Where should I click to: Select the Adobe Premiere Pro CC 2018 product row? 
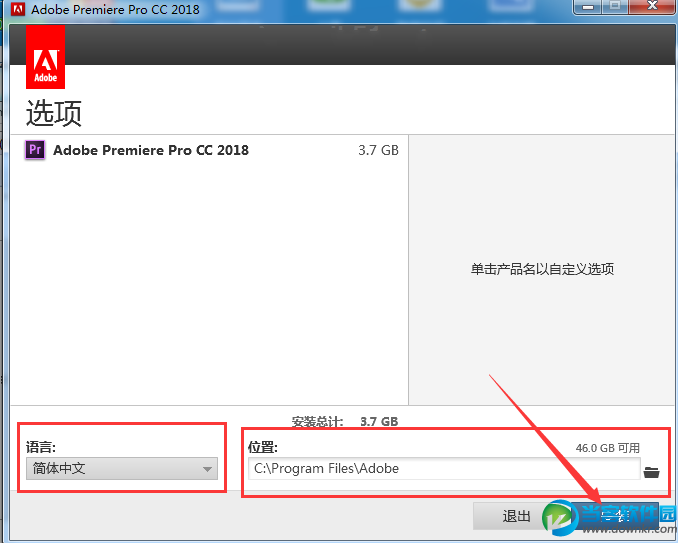(x=209, y=150)
